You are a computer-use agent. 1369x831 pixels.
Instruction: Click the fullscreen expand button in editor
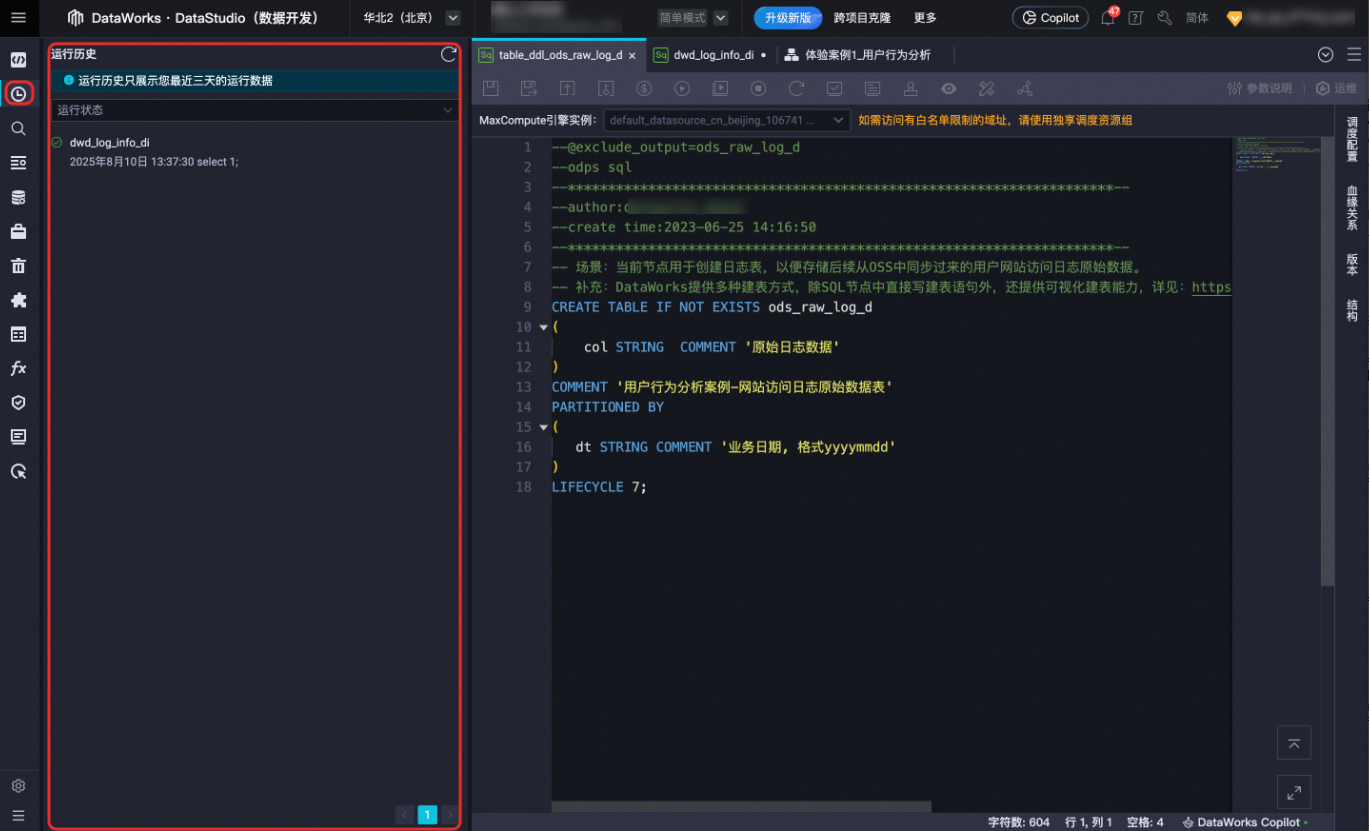1293,792
